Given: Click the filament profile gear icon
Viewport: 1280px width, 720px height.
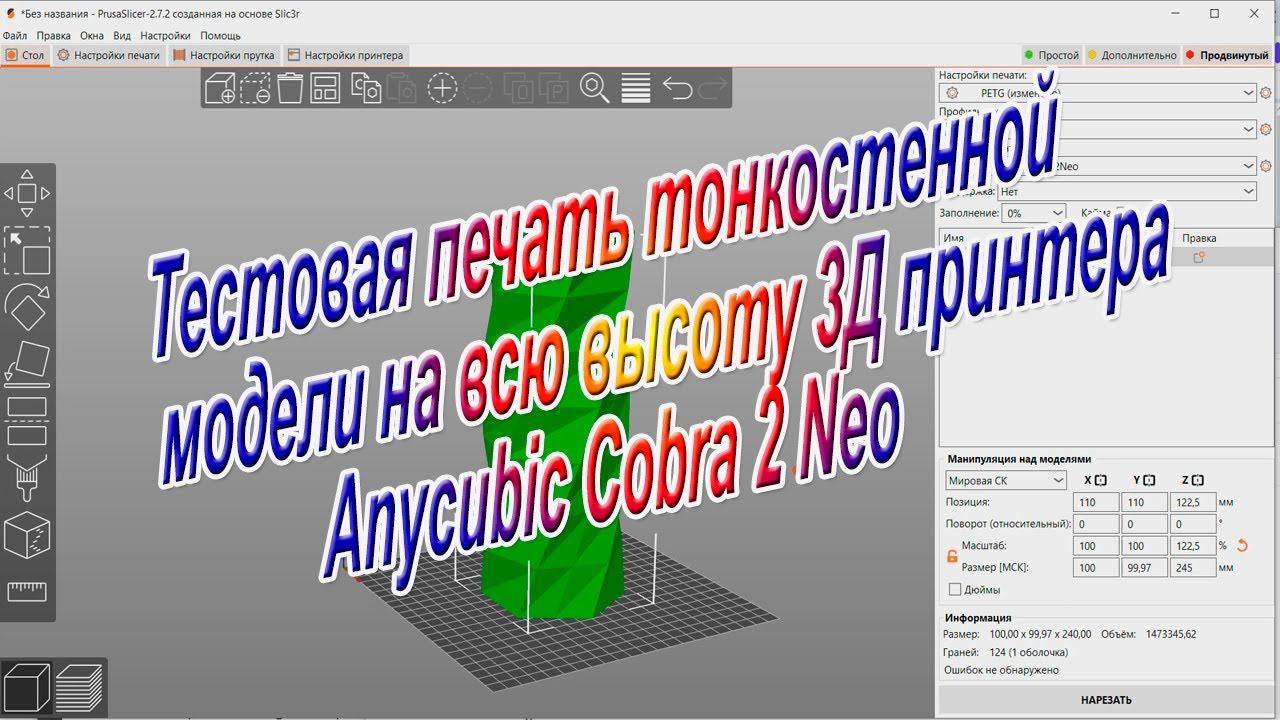Looking at the screenshot, I should tap(1266, 129).
